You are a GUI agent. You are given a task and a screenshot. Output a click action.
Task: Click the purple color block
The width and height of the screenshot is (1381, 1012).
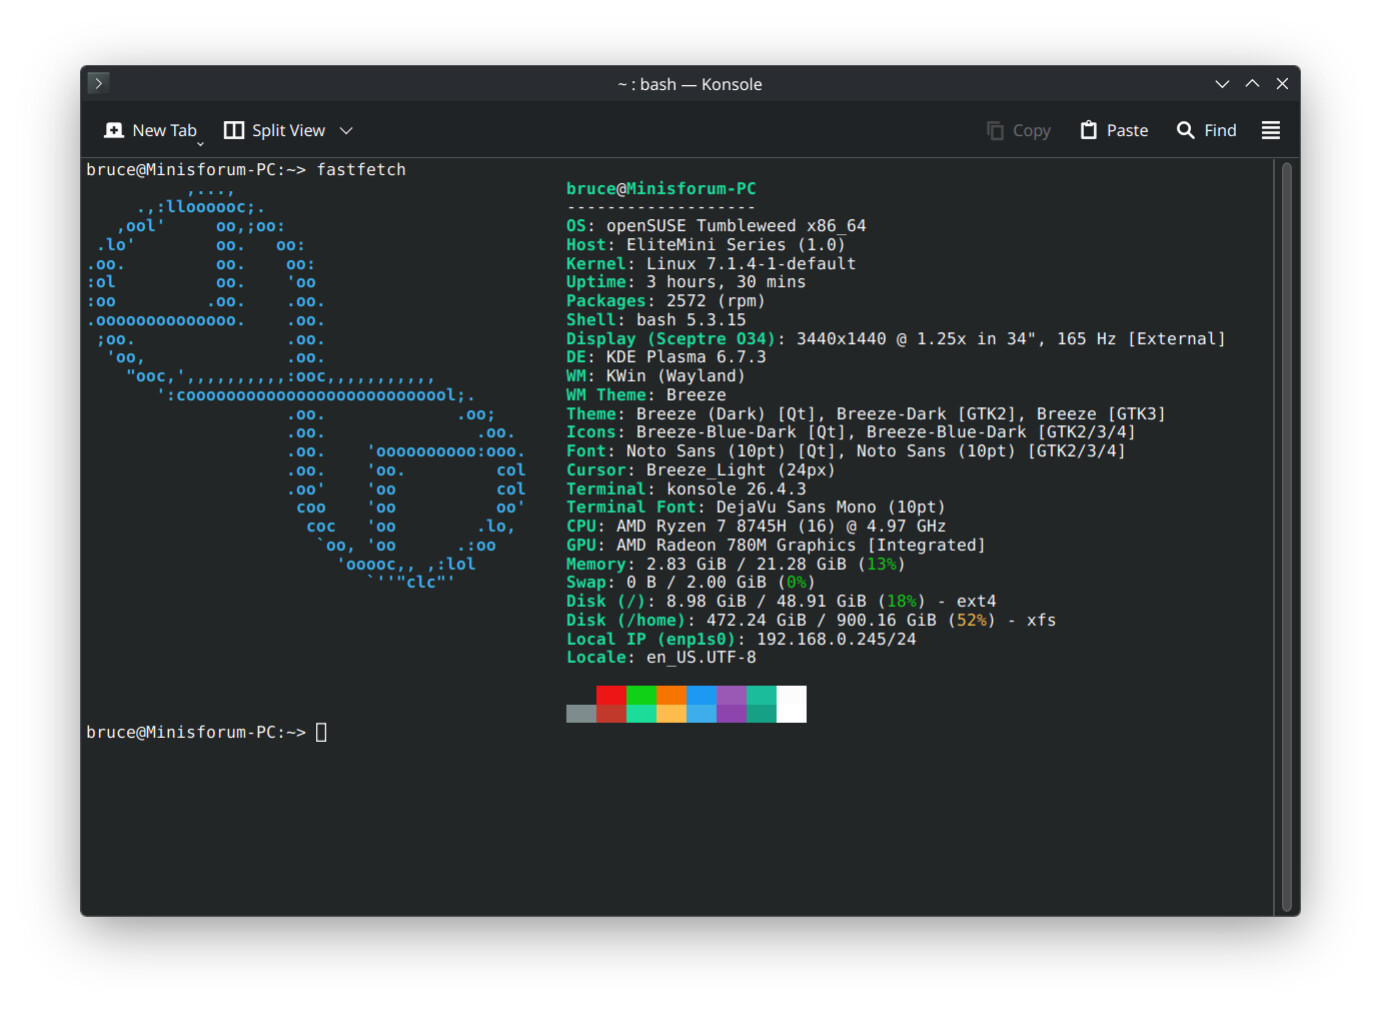pos(731,695)
